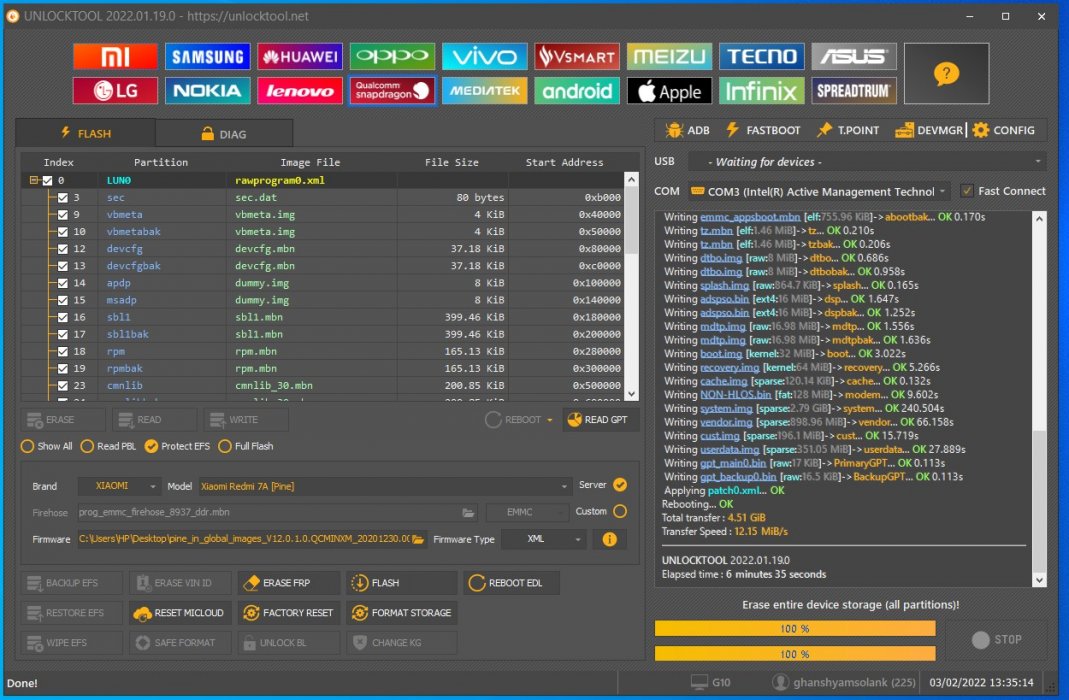
Task: Choose the Qualcomm Snapdragon tile
Action: 392,91
